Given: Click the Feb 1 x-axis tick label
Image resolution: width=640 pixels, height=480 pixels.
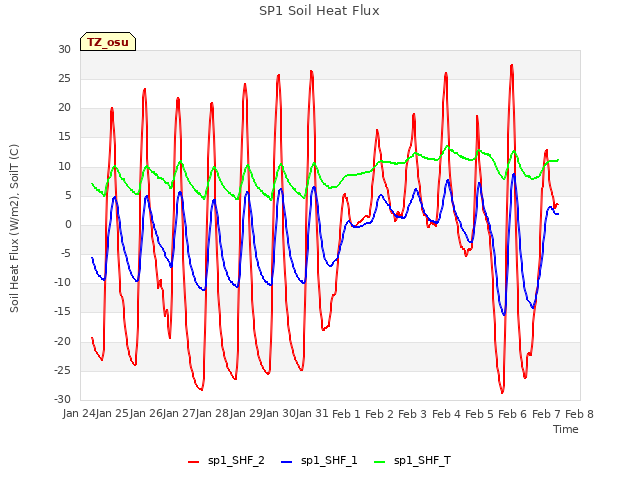Looking at the screenshot, I should [346, 414].
